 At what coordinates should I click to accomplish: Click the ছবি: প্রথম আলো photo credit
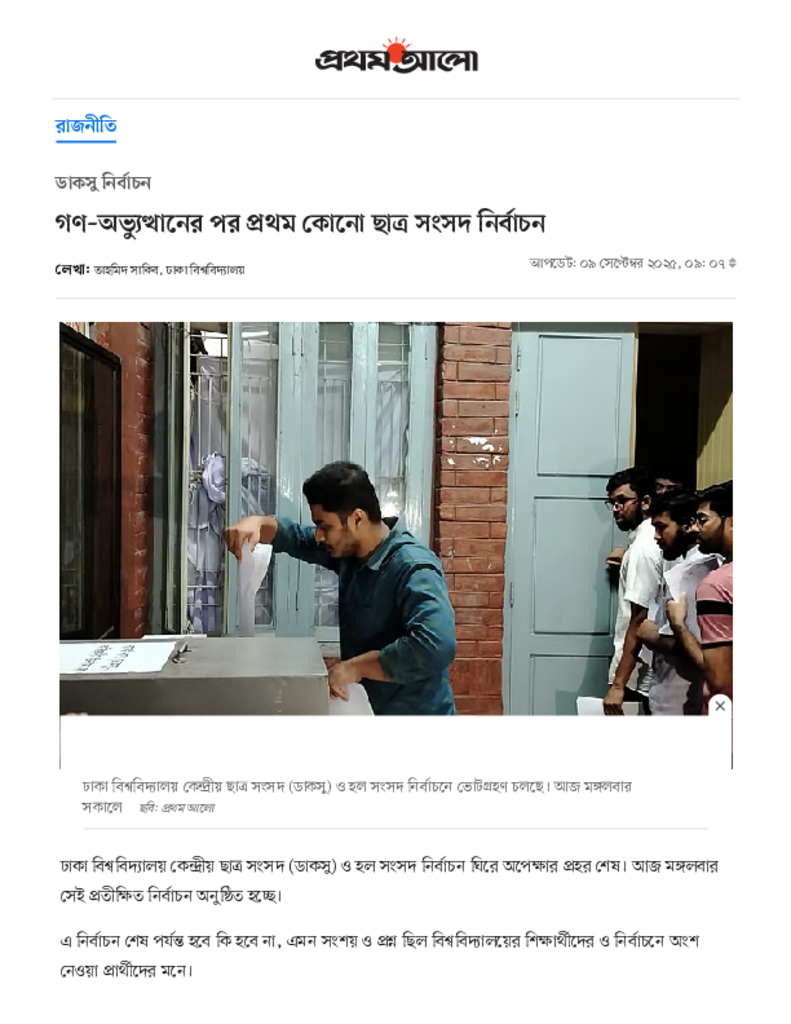click(177, 808)
